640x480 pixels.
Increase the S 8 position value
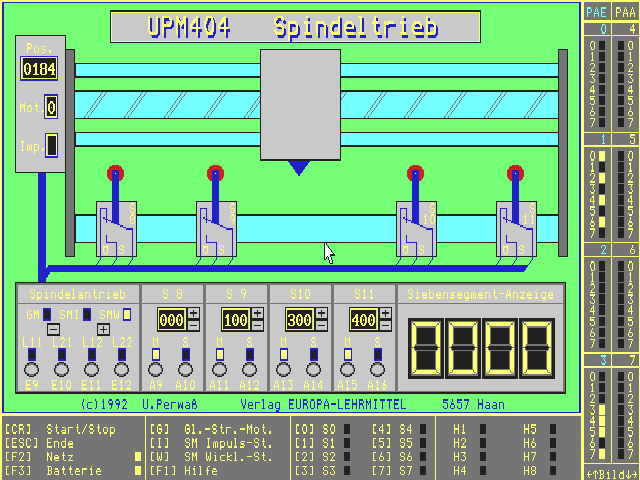193,313
